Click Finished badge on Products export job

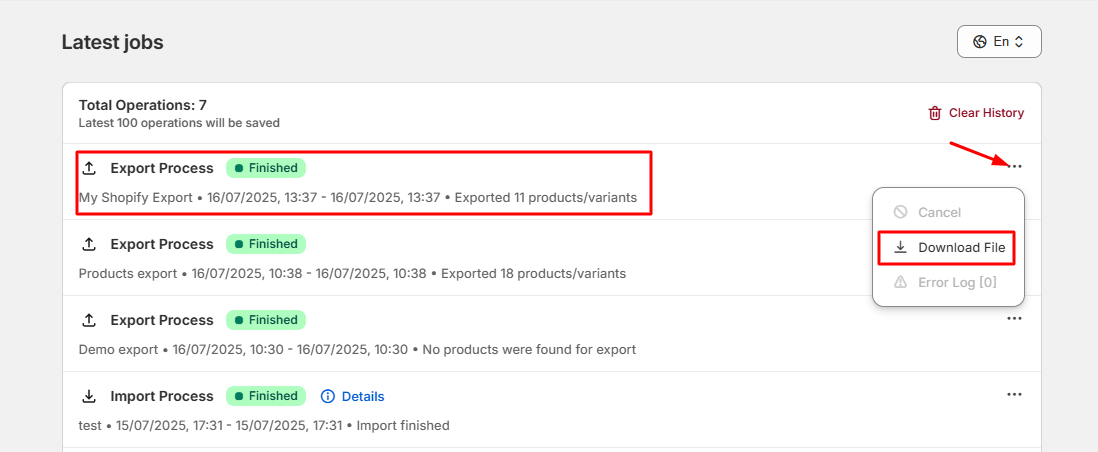[x=266, y=244]
